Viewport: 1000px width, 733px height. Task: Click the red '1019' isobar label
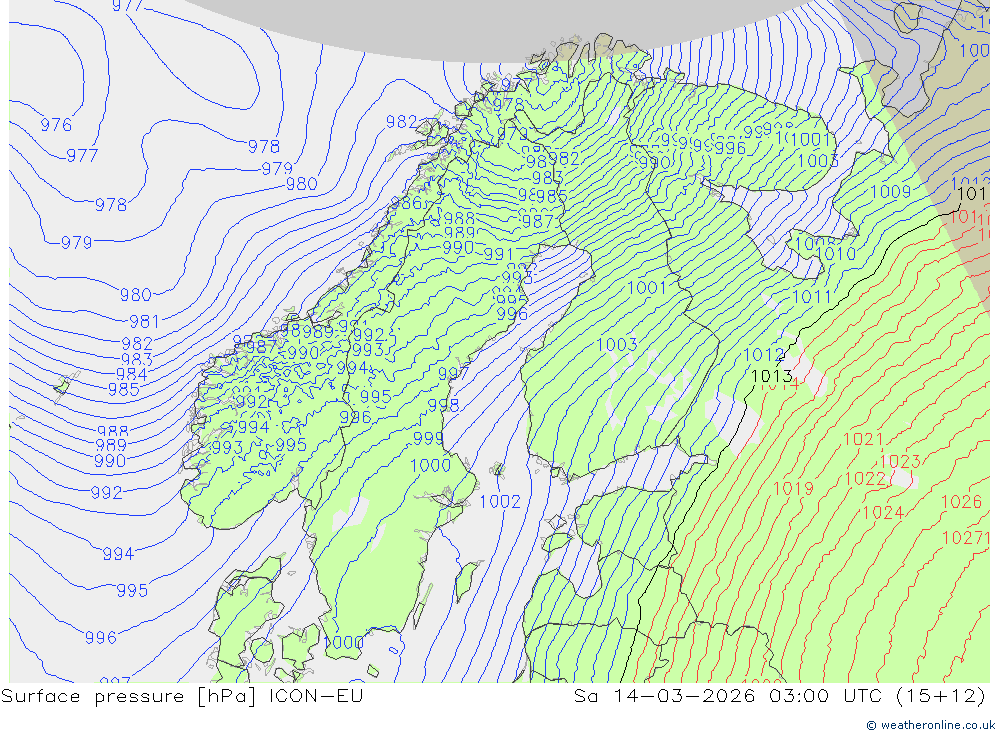[793, 489]
